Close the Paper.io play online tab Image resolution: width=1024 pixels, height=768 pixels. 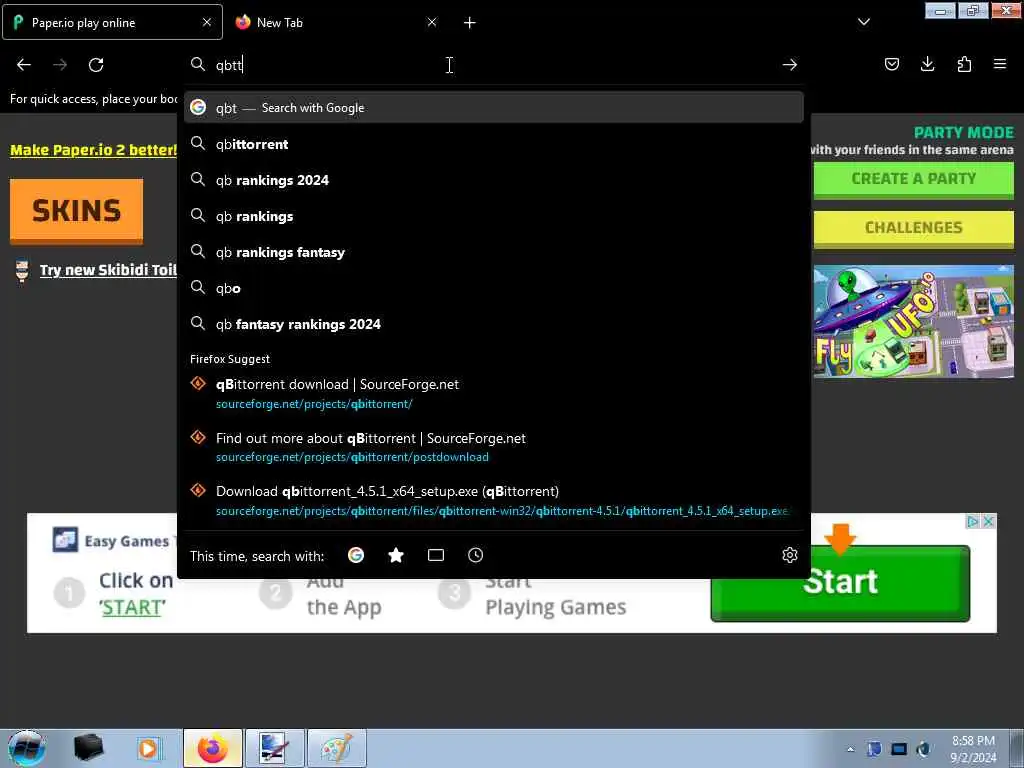(206, 22)
